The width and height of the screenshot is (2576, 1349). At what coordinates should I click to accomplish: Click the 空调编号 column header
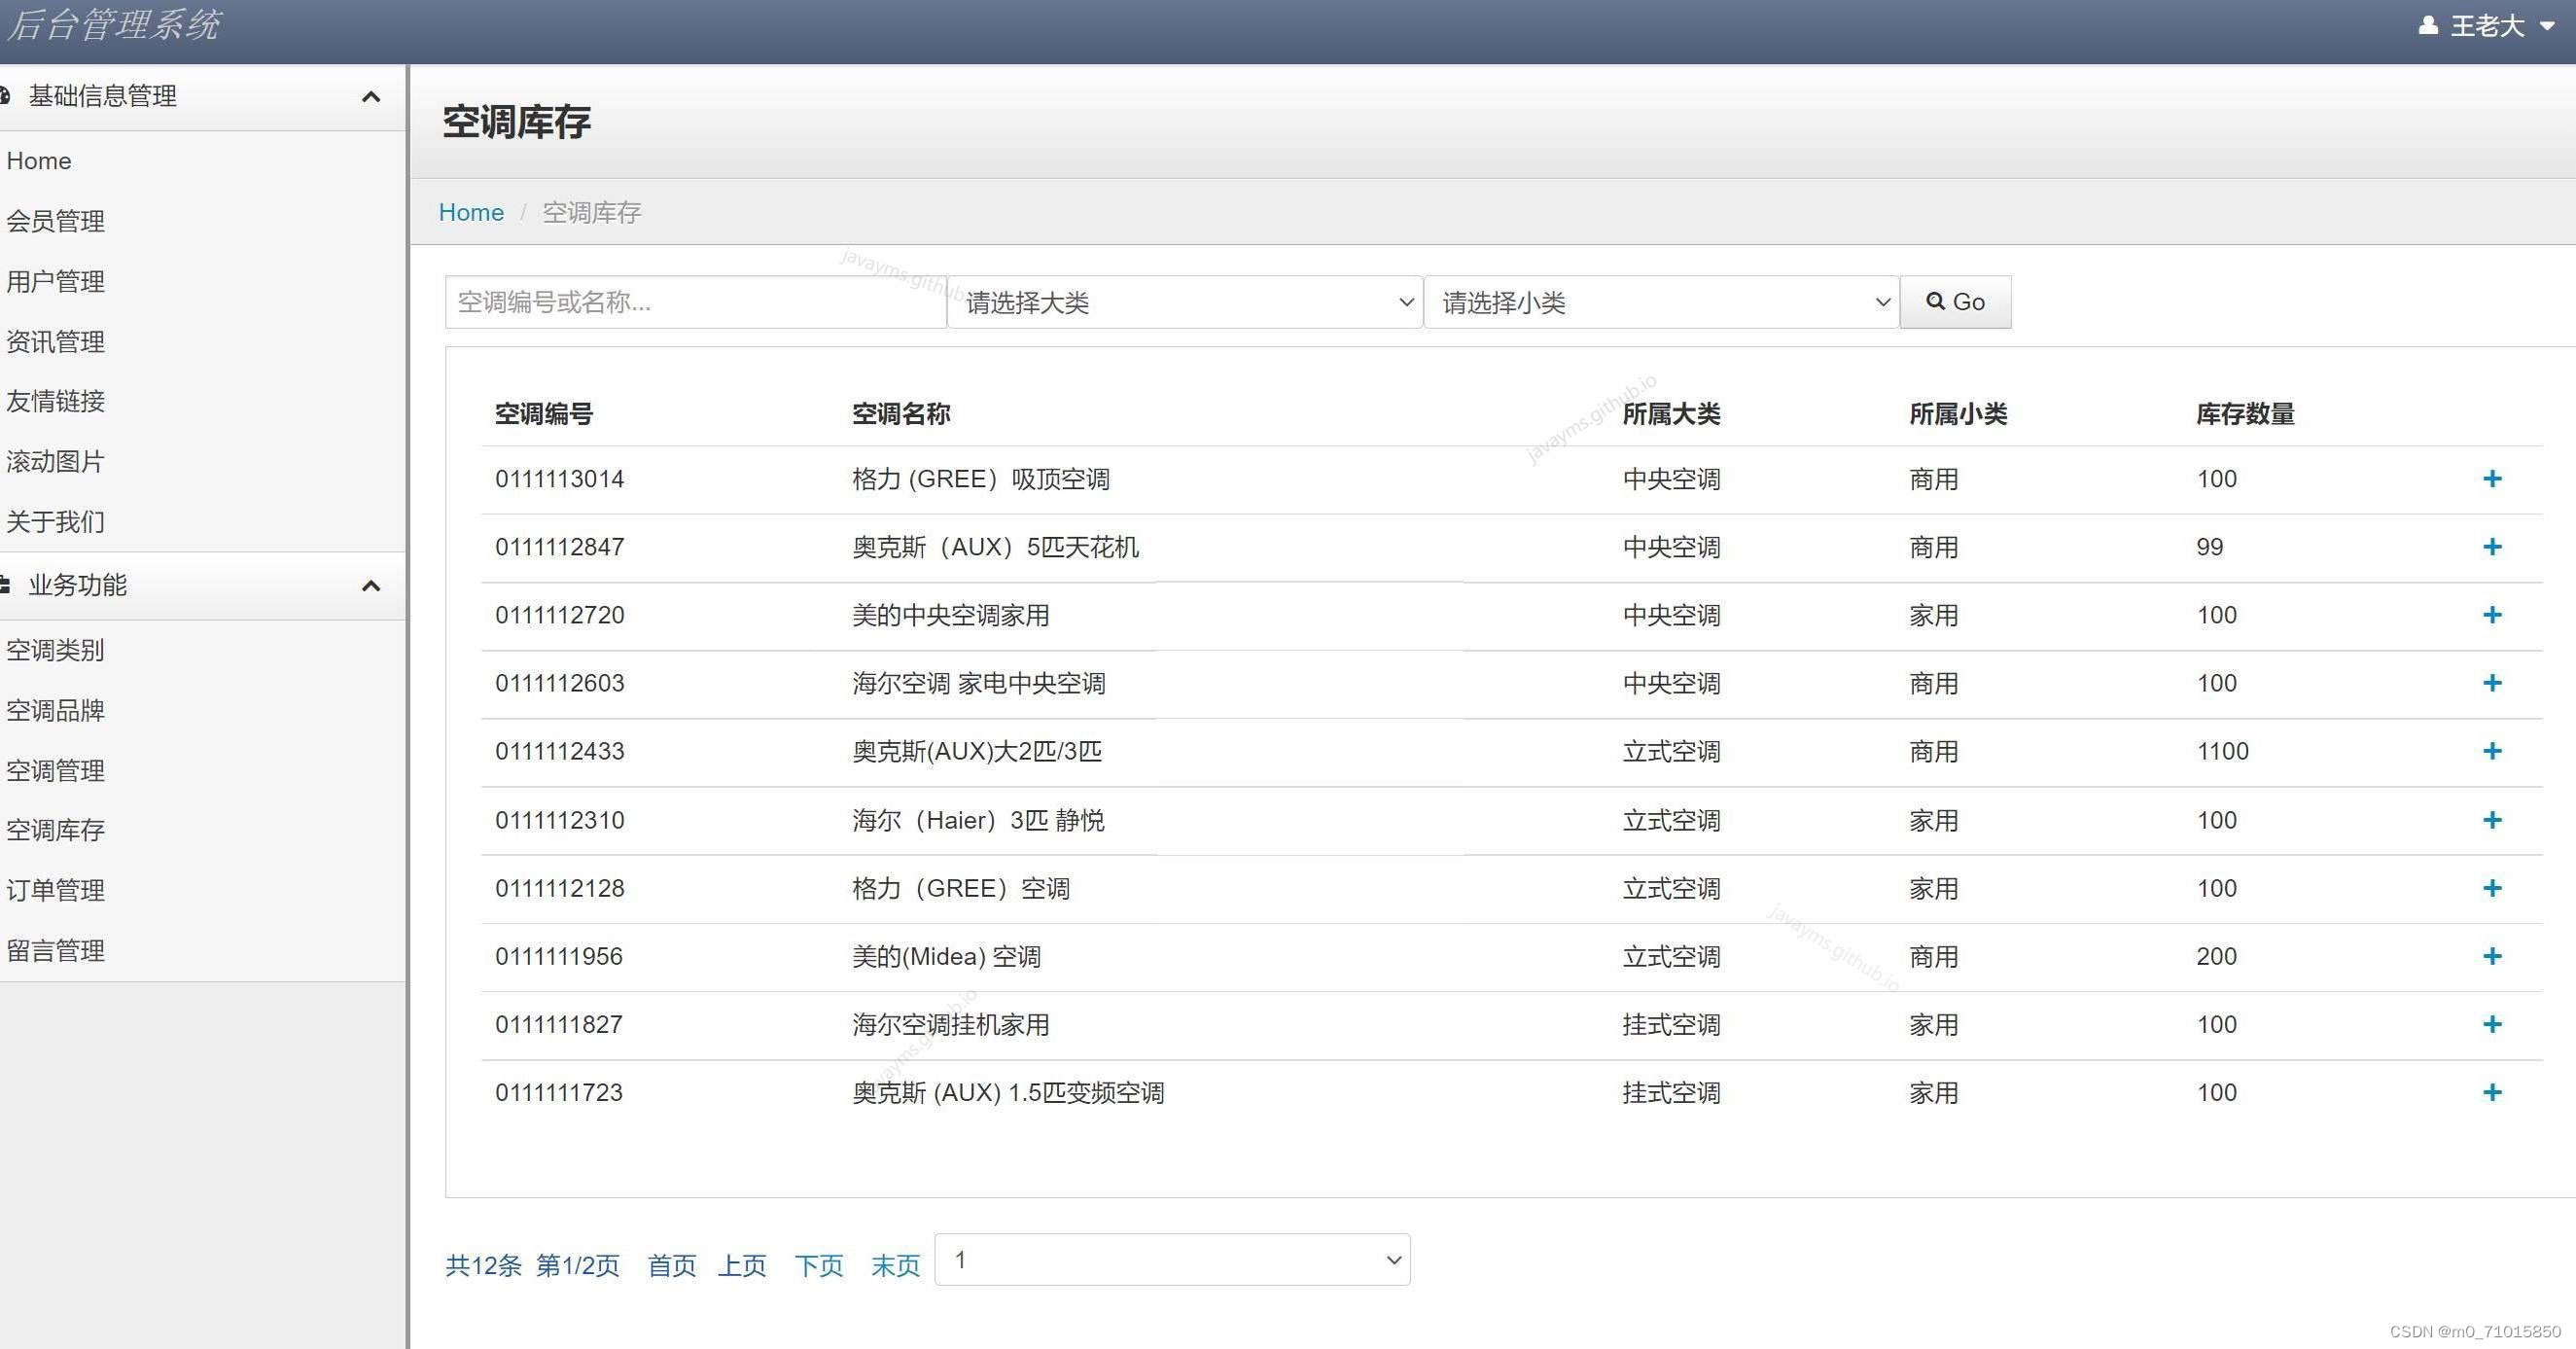click(x=544, y=414)
